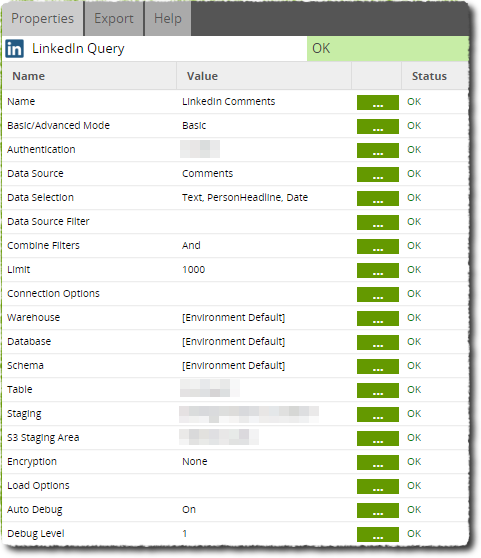Open the Staging property editor button
The image size is (481, 558).
click(x=378, y=414)
